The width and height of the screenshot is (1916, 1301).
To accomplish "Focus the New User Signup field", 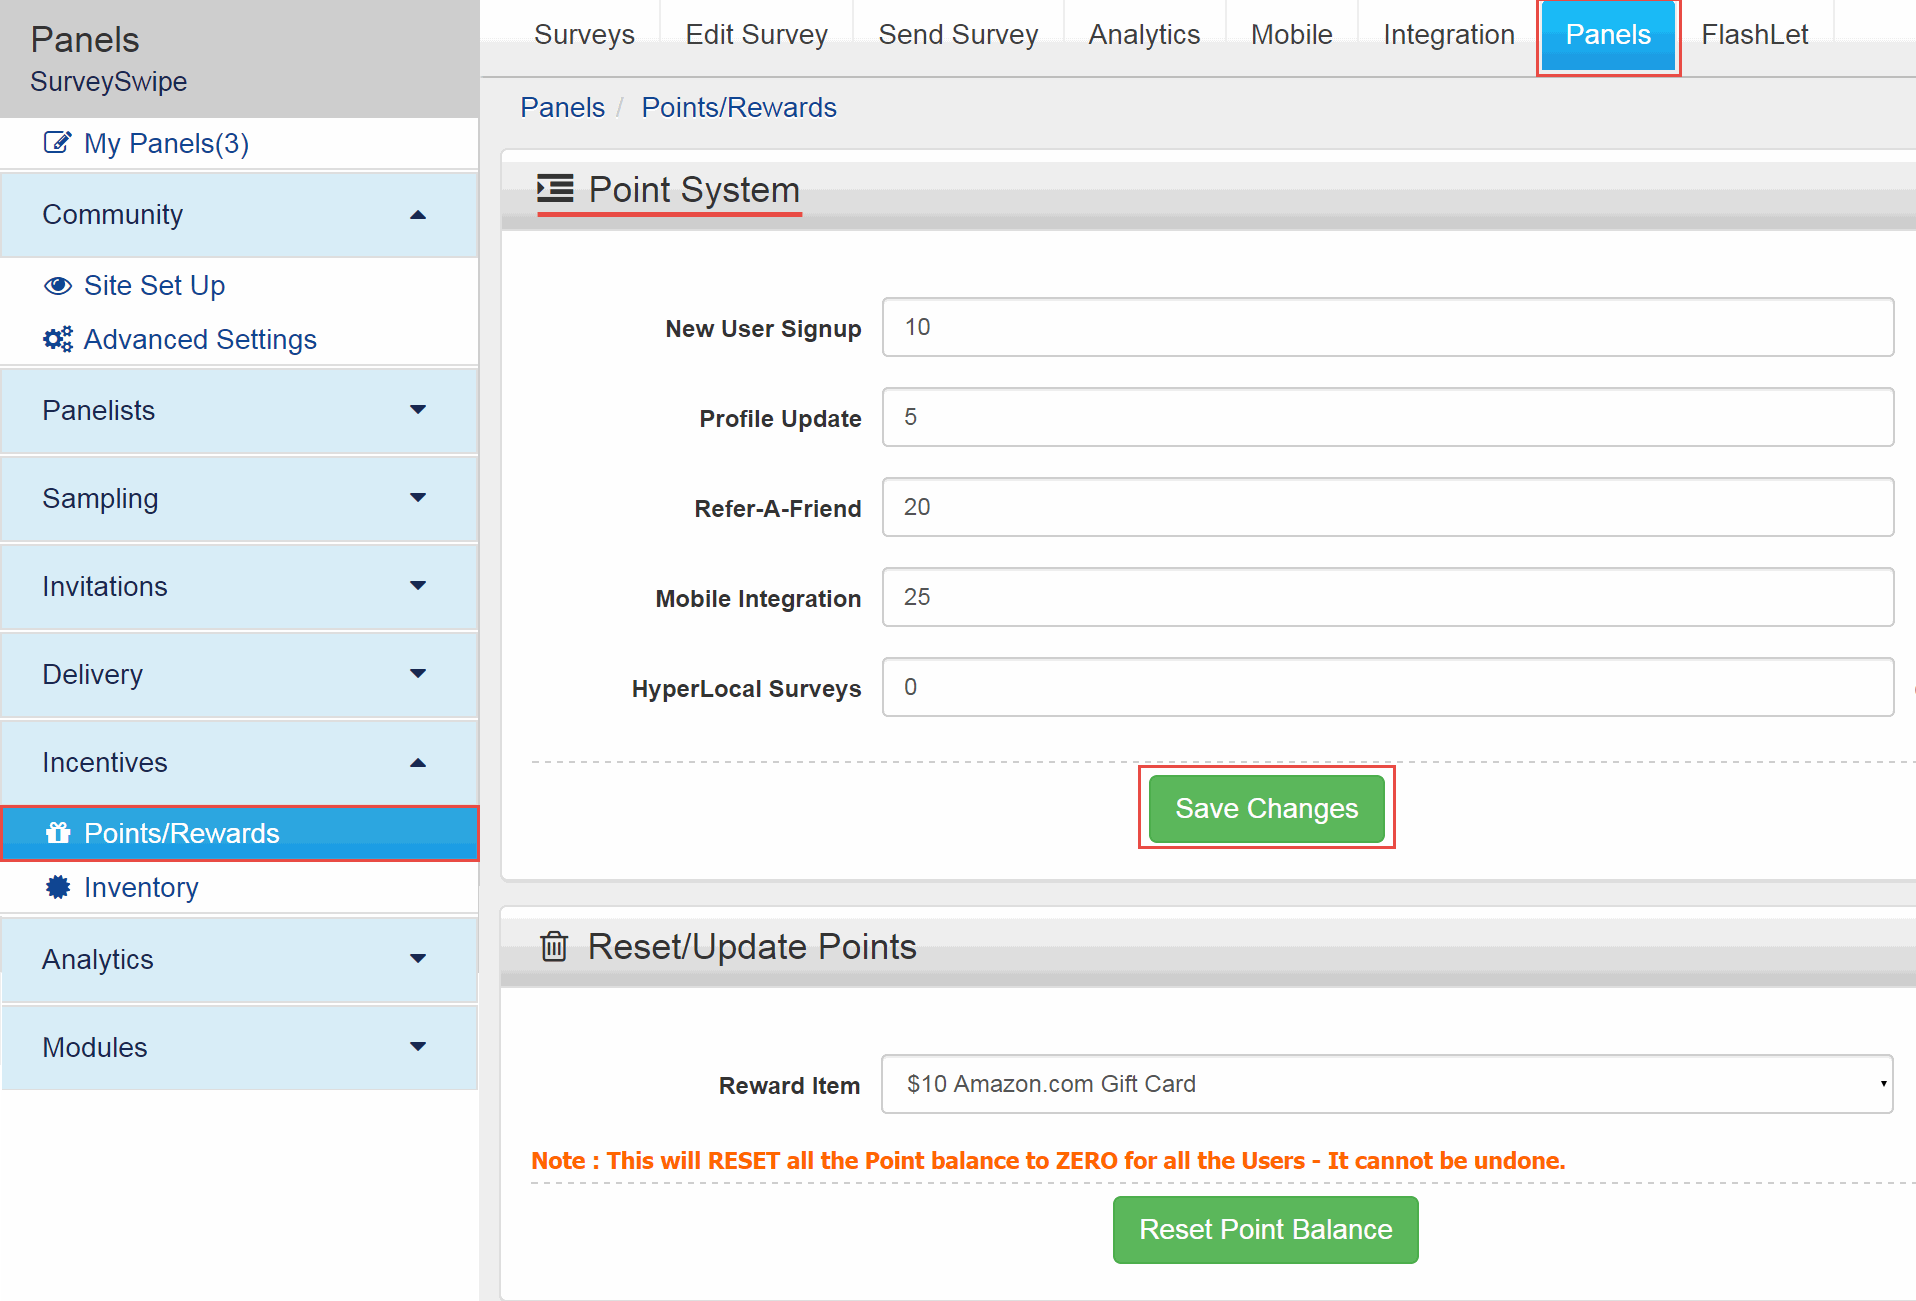I will 1387,327.
